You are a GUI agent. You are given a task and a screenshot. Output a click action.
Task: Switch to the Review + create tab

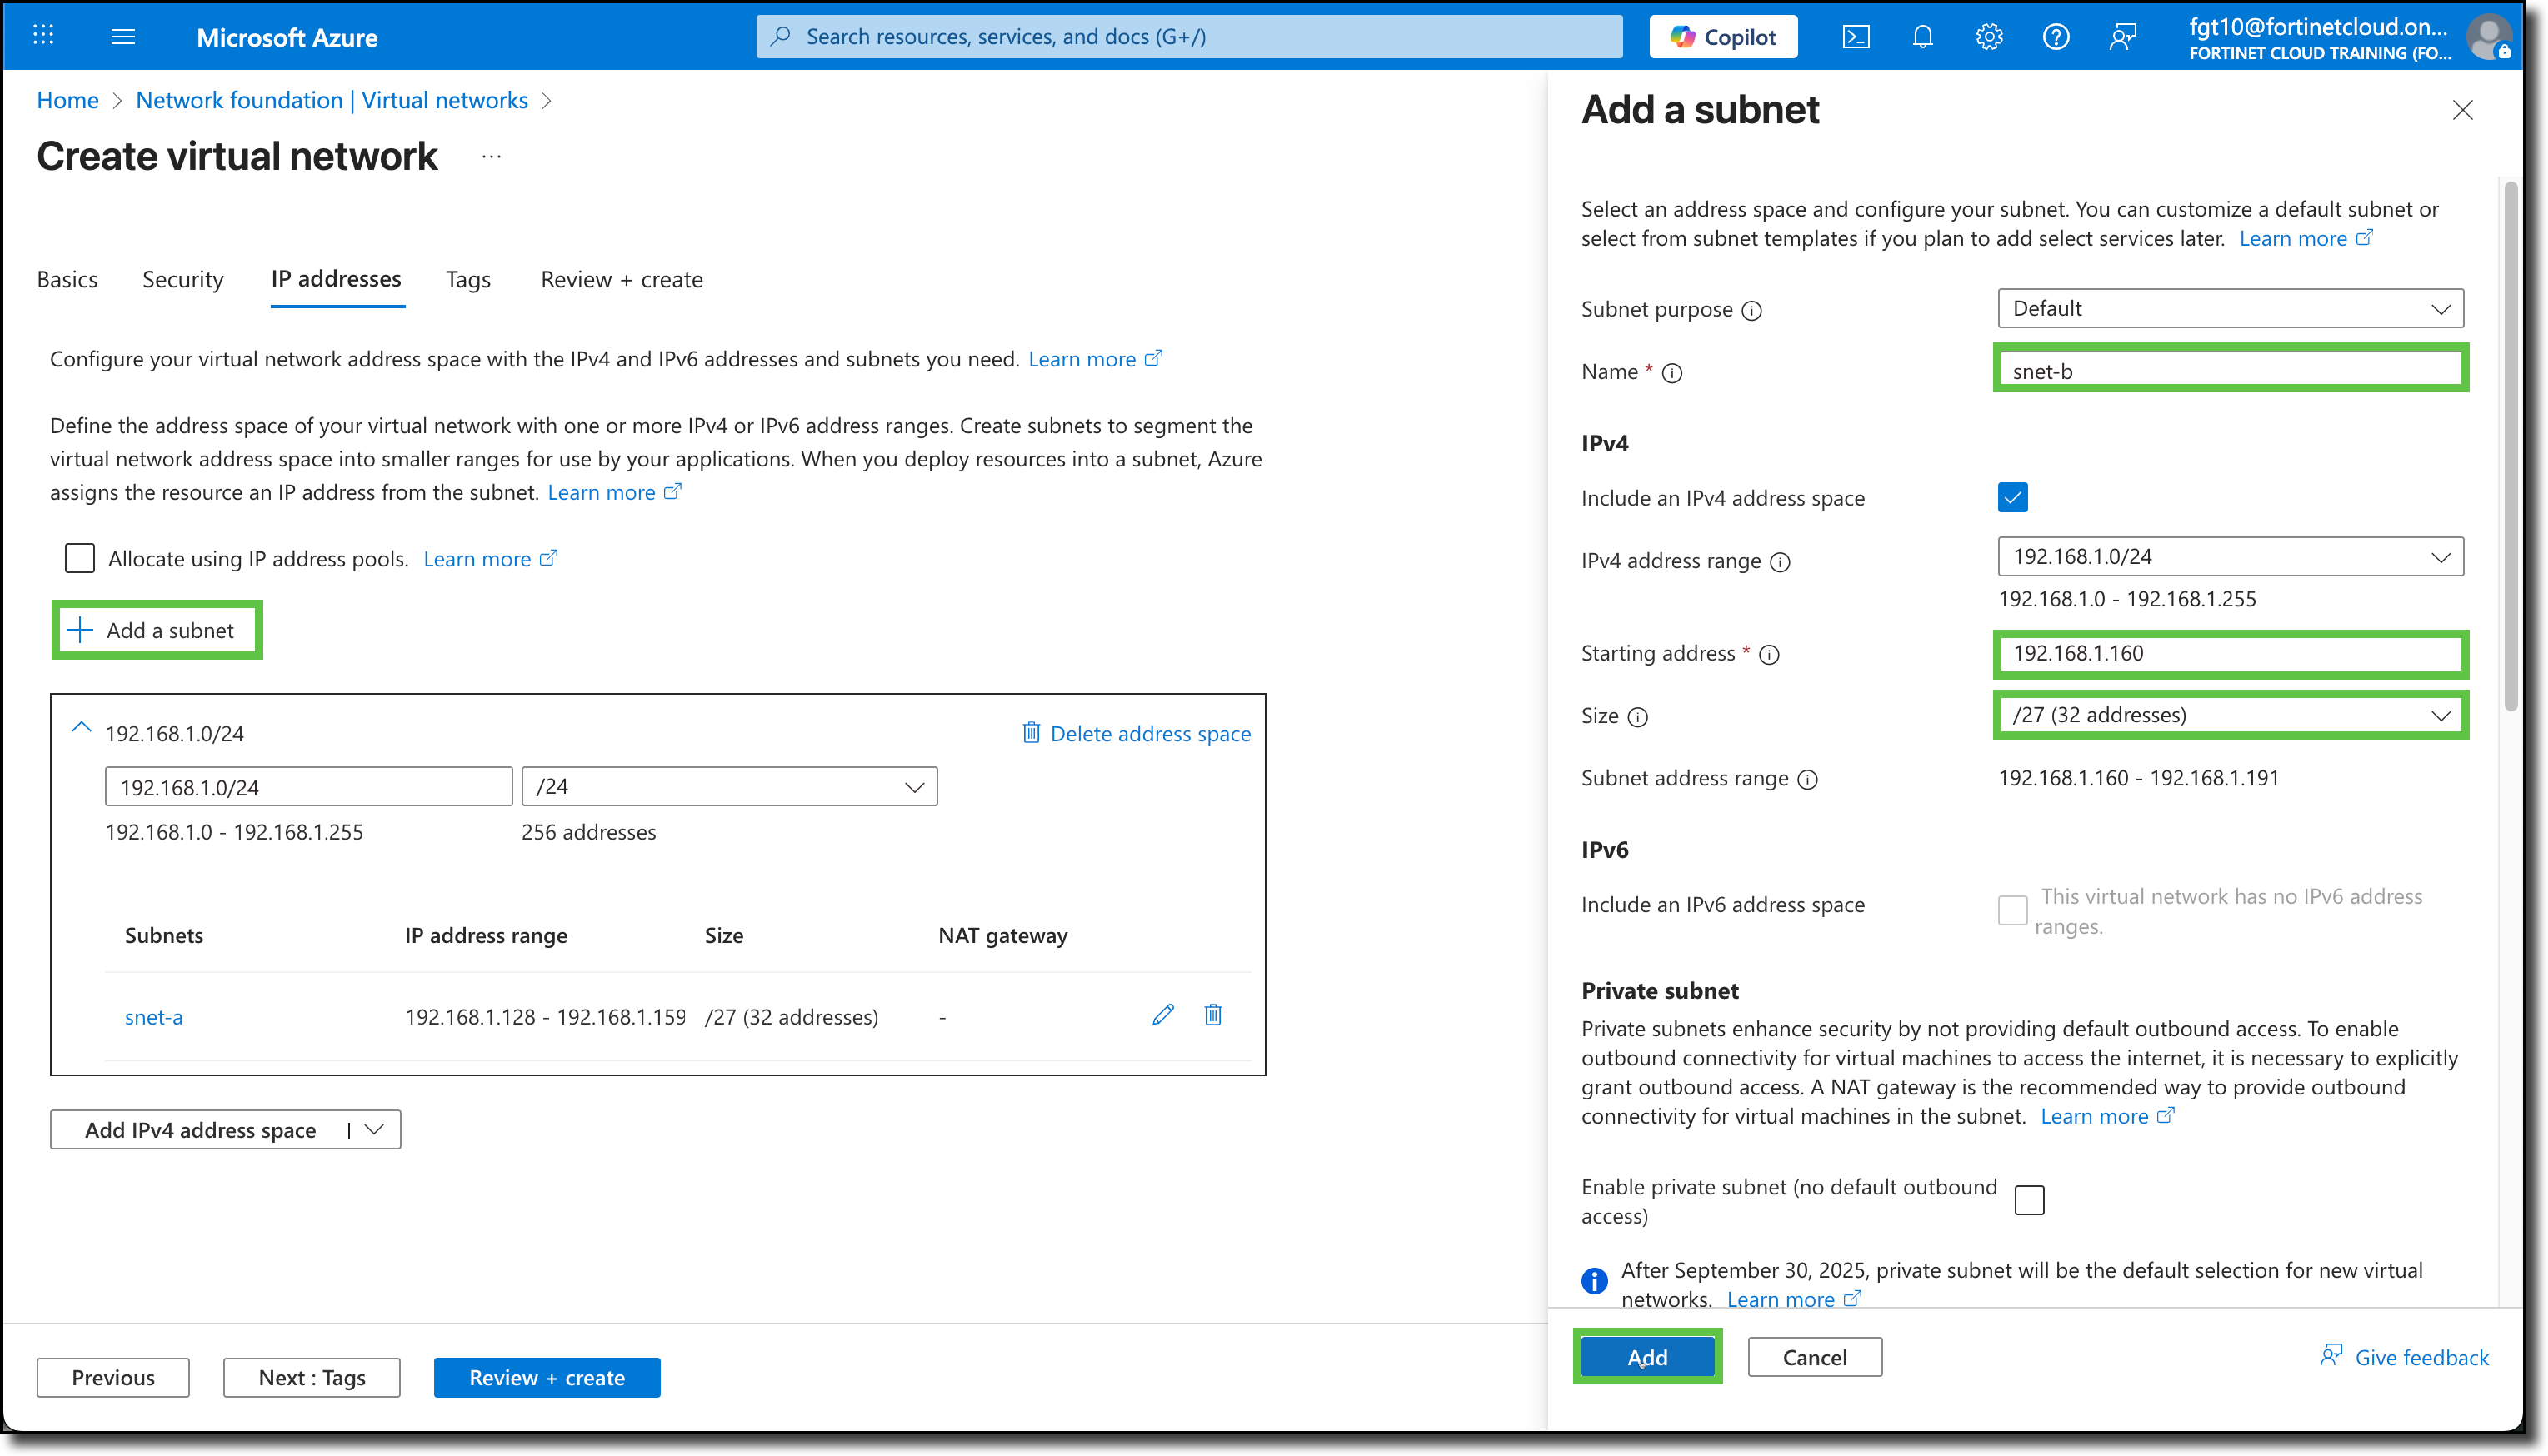click(x=621, y=279)
